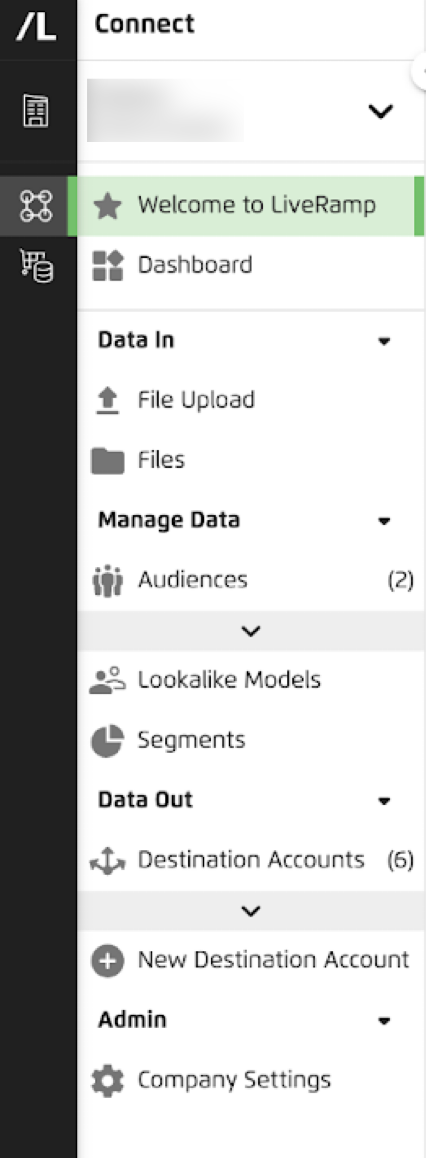Click the Segments pie chart icon
The width and height of the screenshot is (426, 1158).
(108, 741)
